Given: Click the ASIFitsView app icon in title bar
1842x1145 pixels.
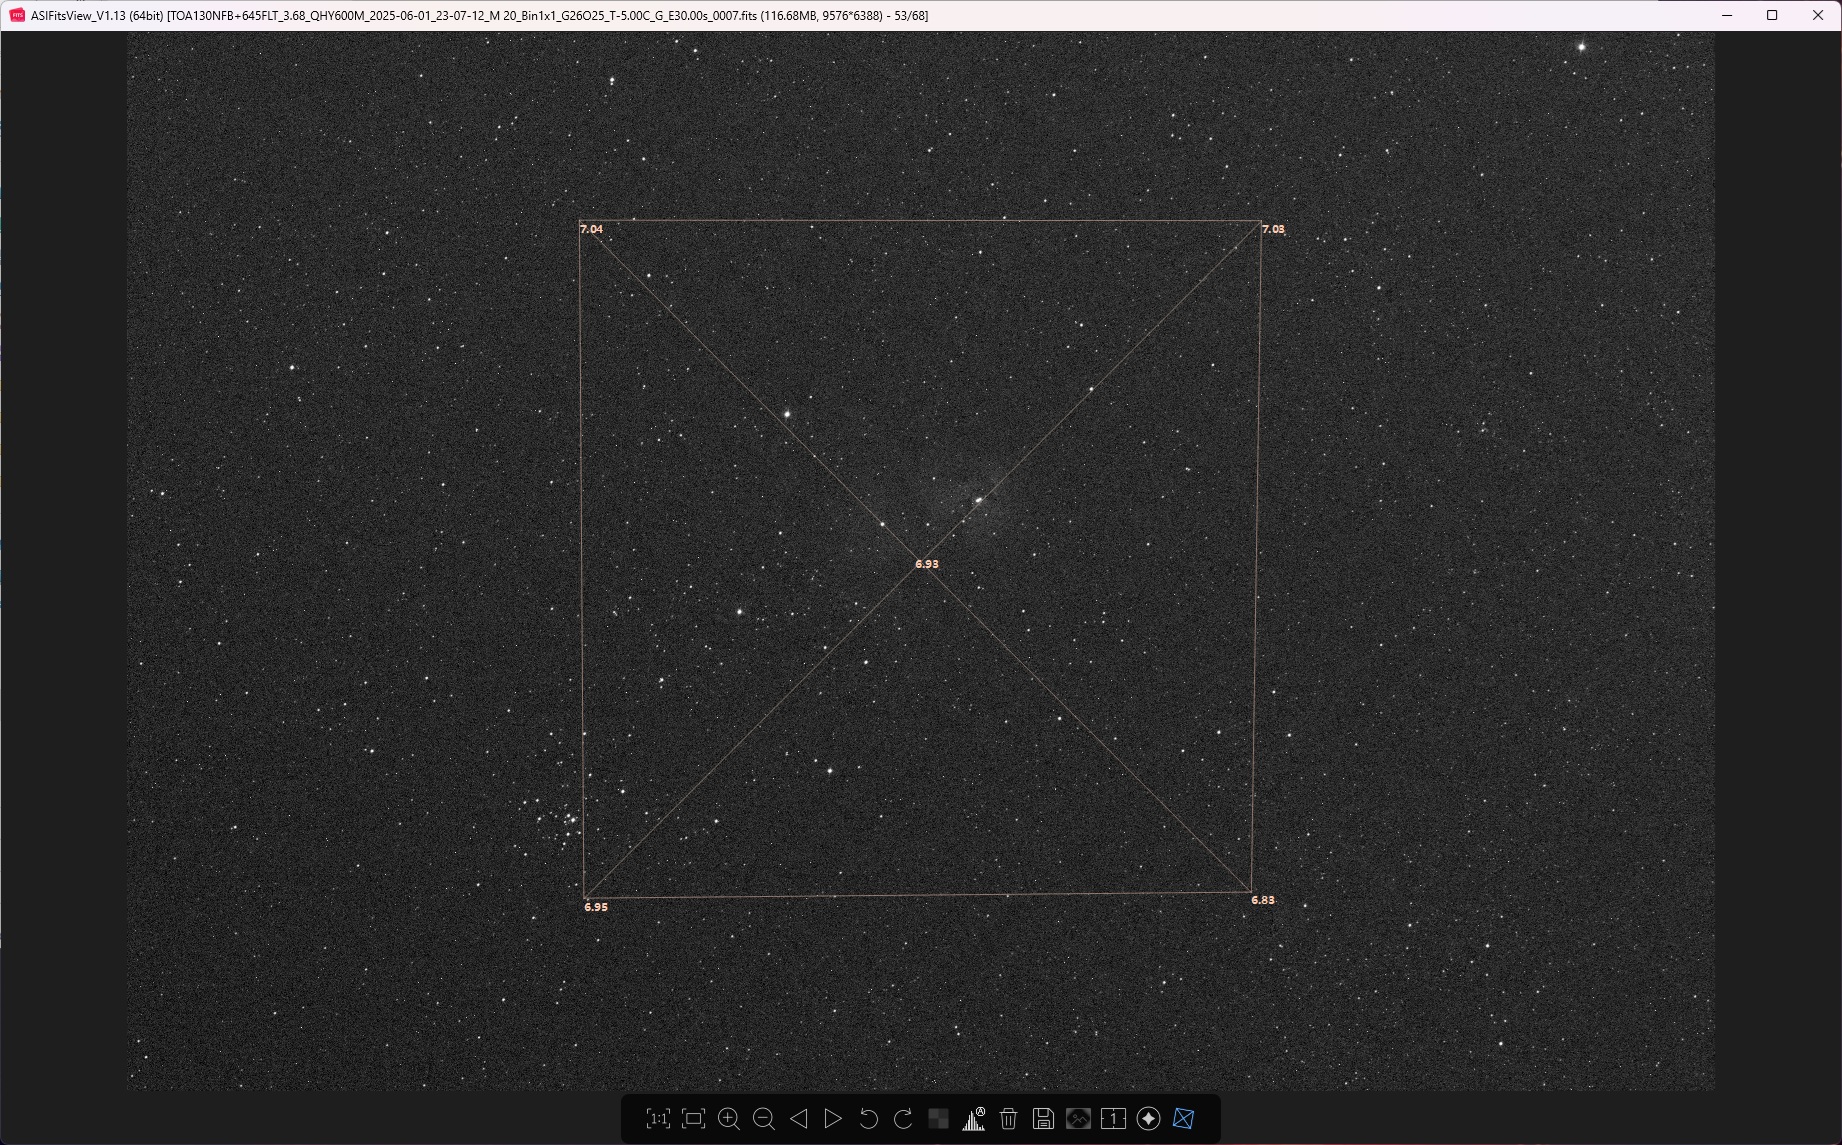Looking at the screenshot, I should pos(17,15).
